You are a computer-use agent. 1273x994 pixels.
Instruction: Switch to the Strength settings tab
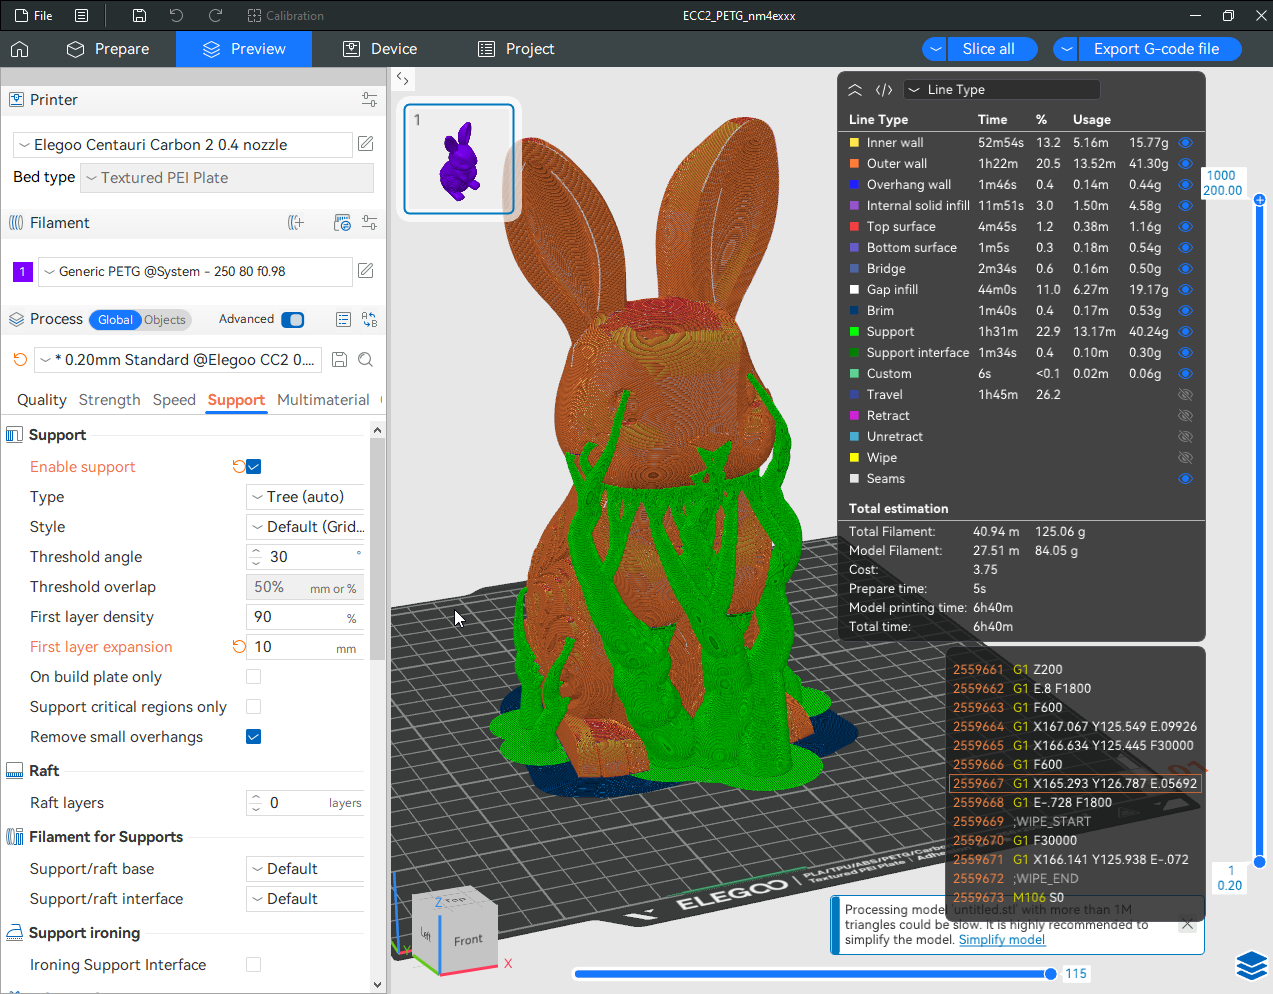tap(109, 400)
